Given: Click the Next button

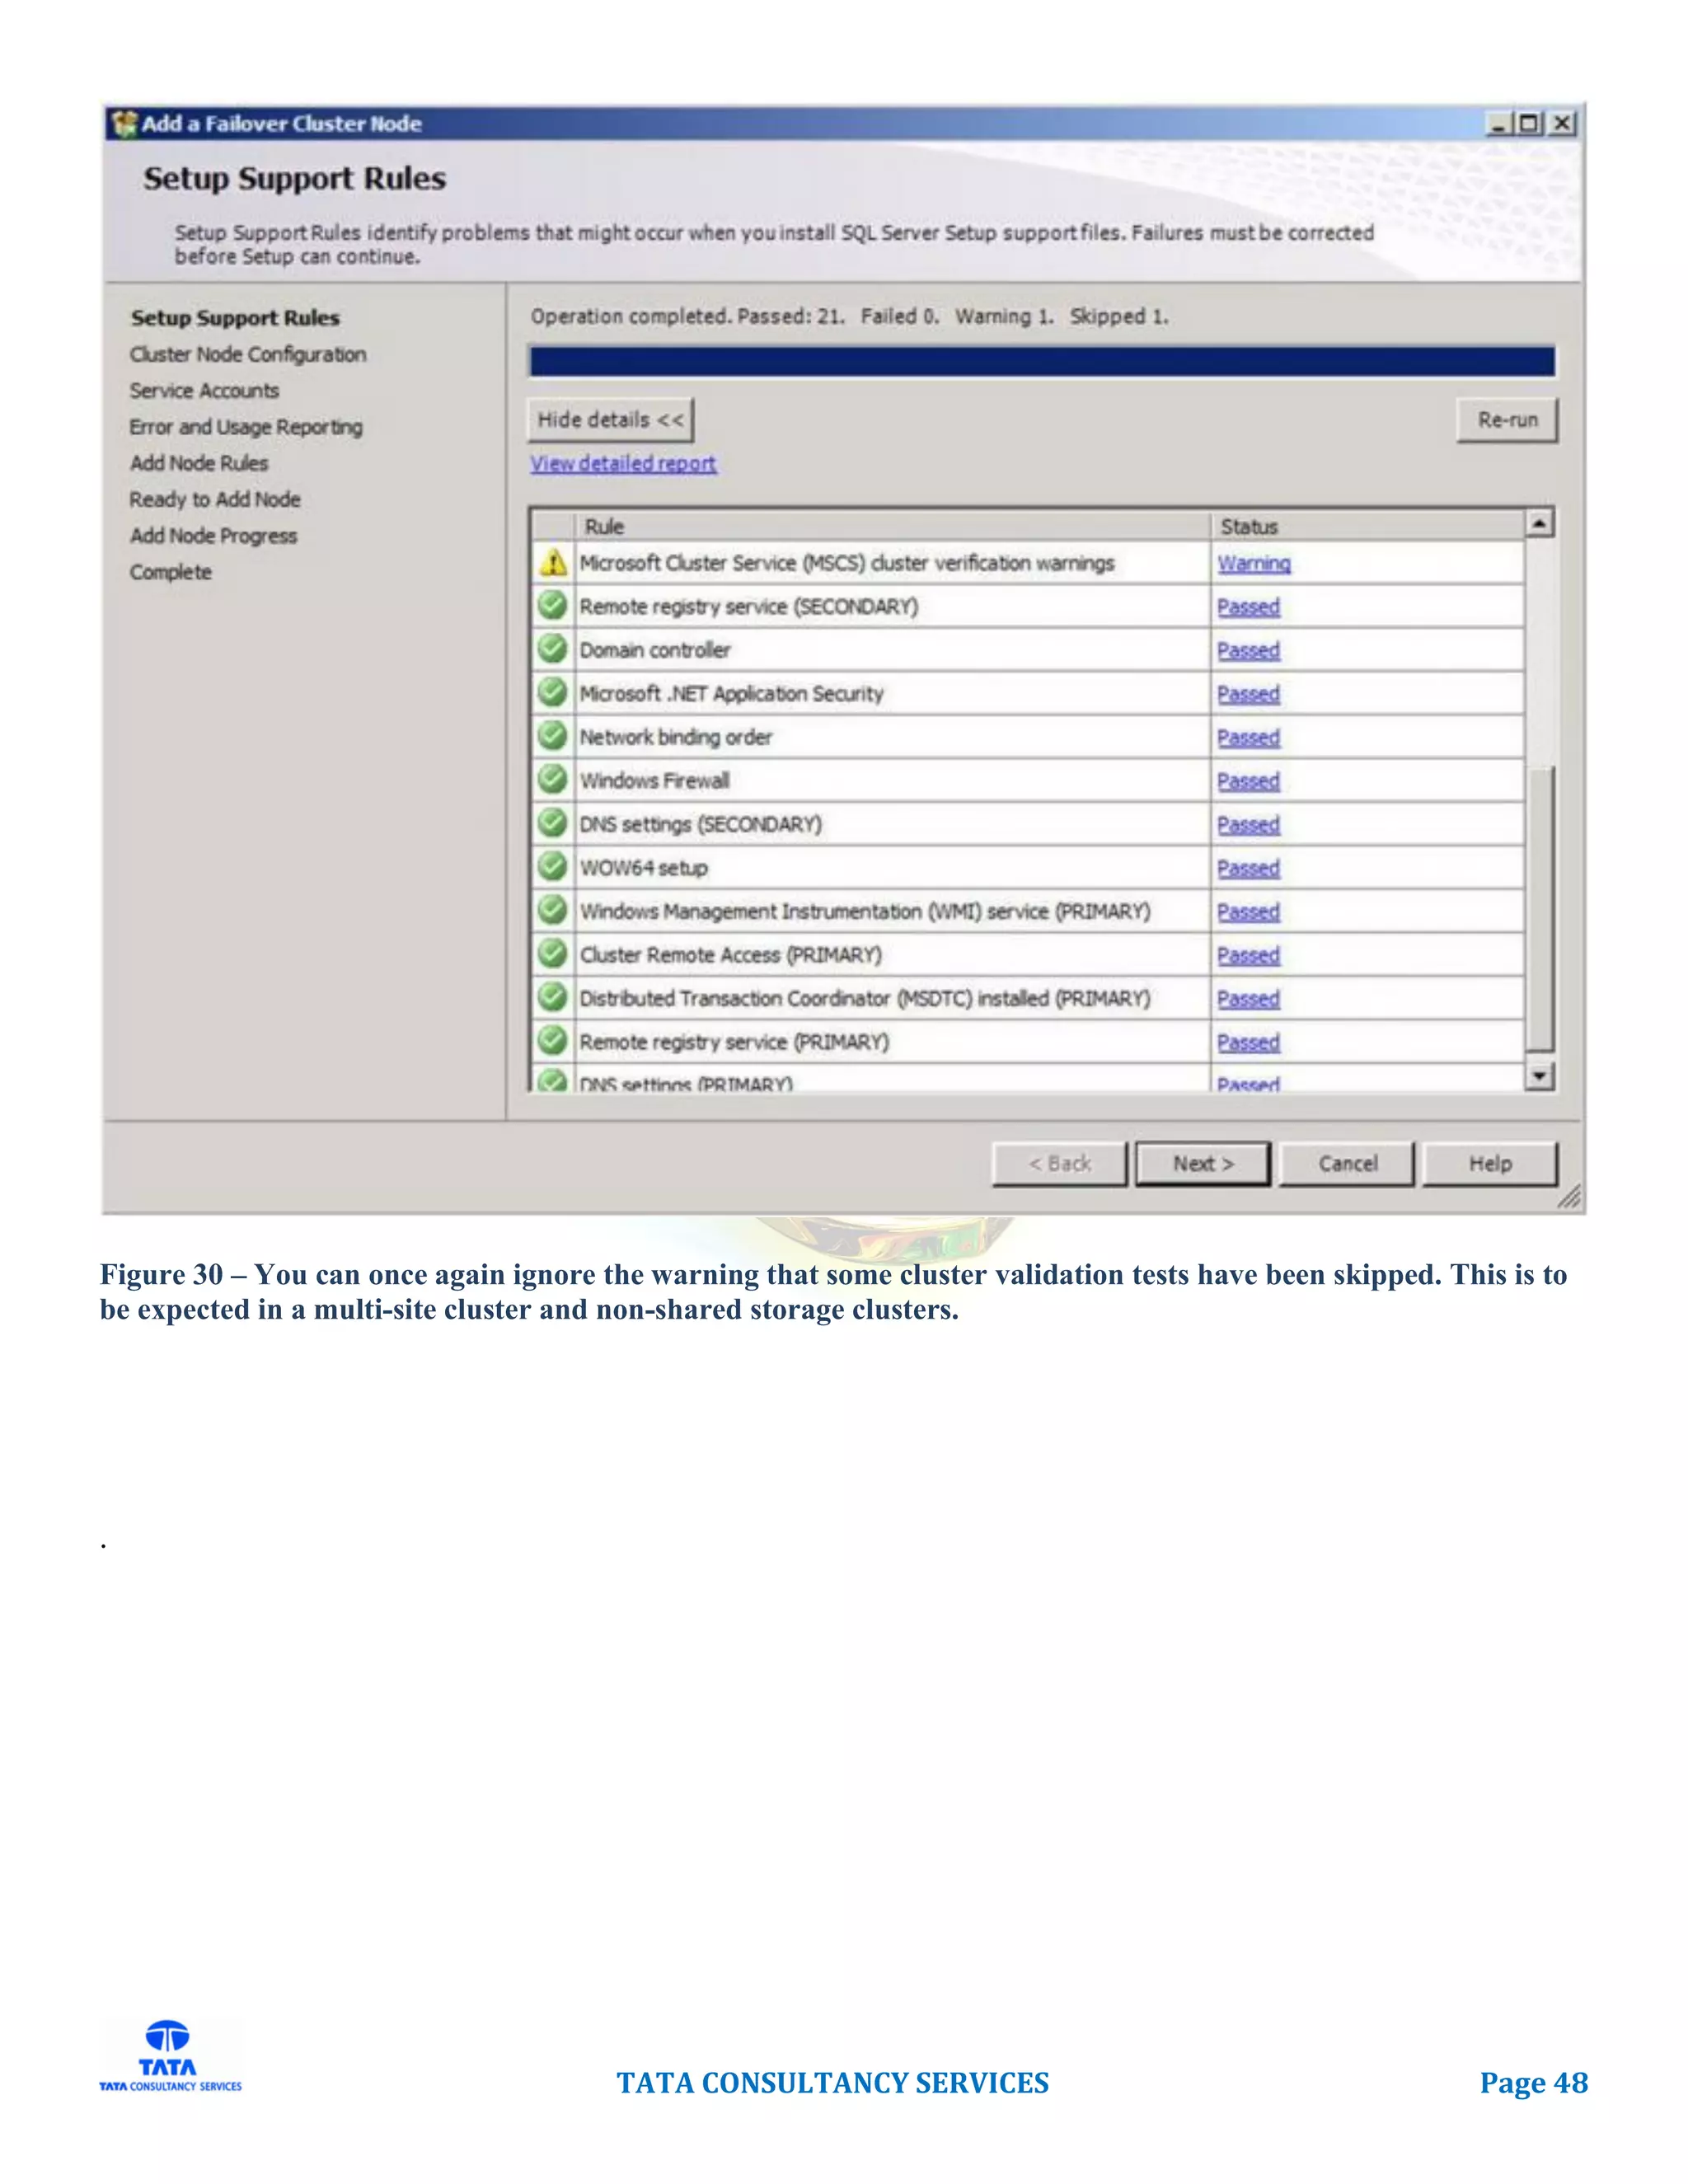Looking at the screenshot, I should click(x=1203, y=1164).
